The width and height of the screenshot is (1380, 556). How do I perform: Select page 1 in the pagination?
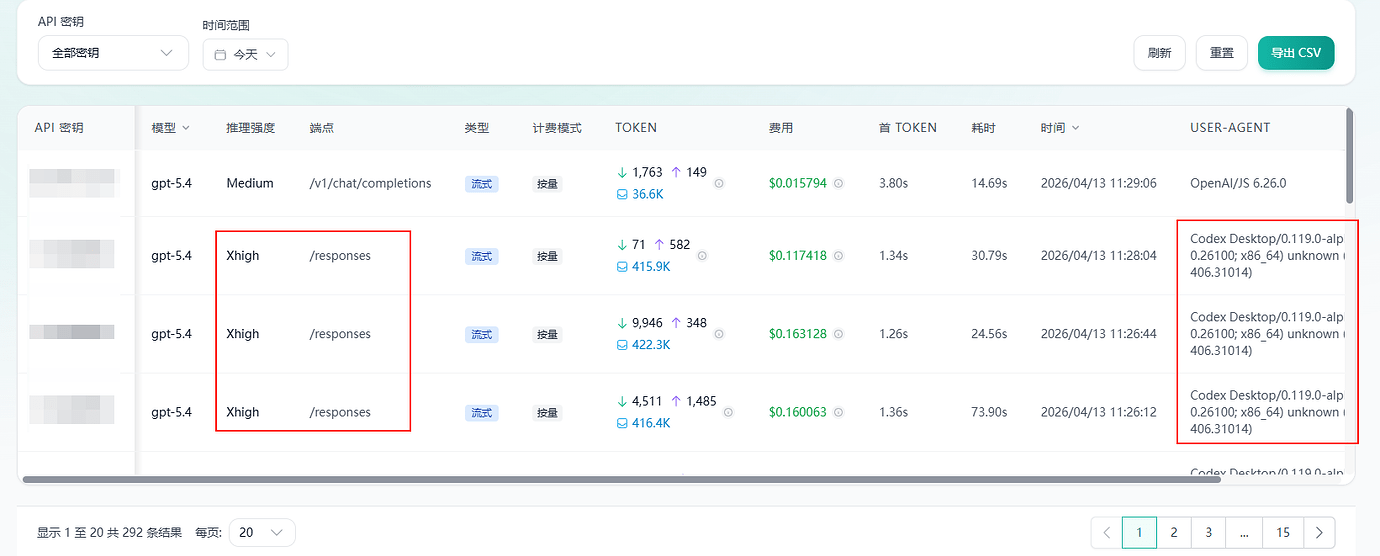(1139, 533)
